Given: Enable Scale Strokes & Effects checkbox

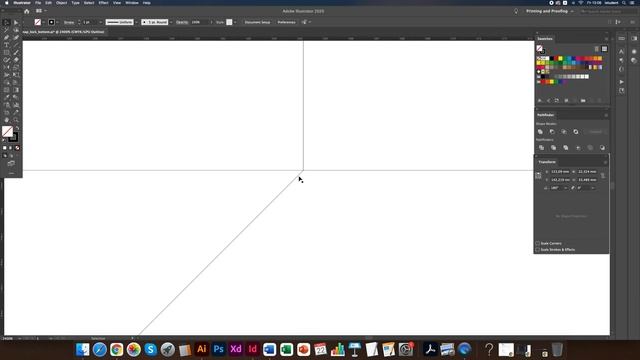Looking at the screenshot, I should point(538,249).
